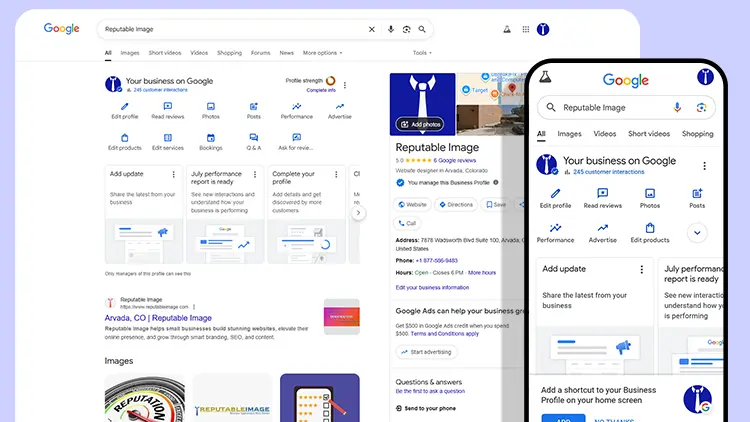Open Arvada, CO | Reputable Image result
The width and height of the screenshot is (750, 422).
pyautogui.click(x=158, y=318)
